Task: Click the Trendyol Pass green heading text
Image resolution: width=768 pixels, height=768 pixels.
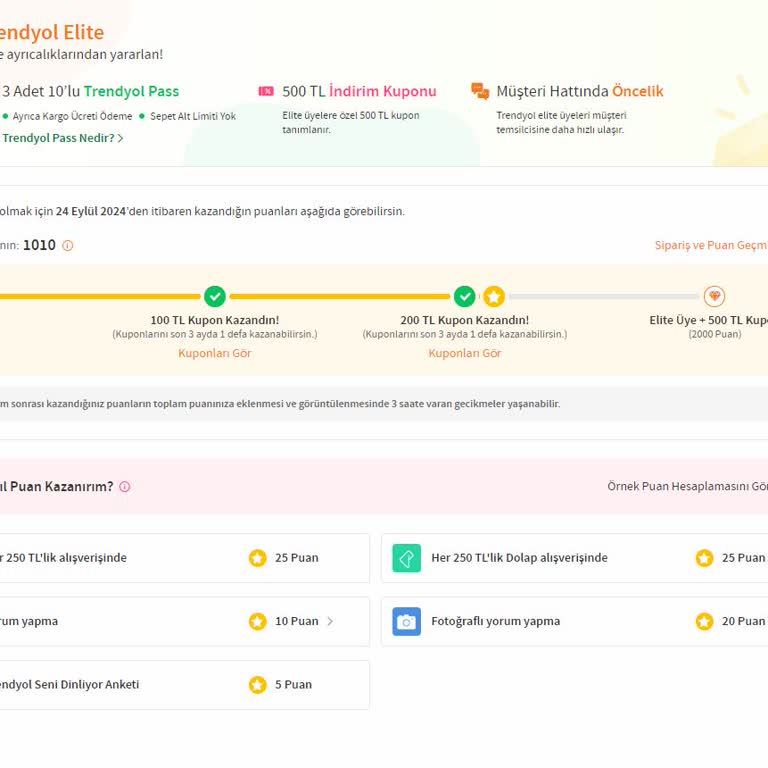Action: point(131,91)
